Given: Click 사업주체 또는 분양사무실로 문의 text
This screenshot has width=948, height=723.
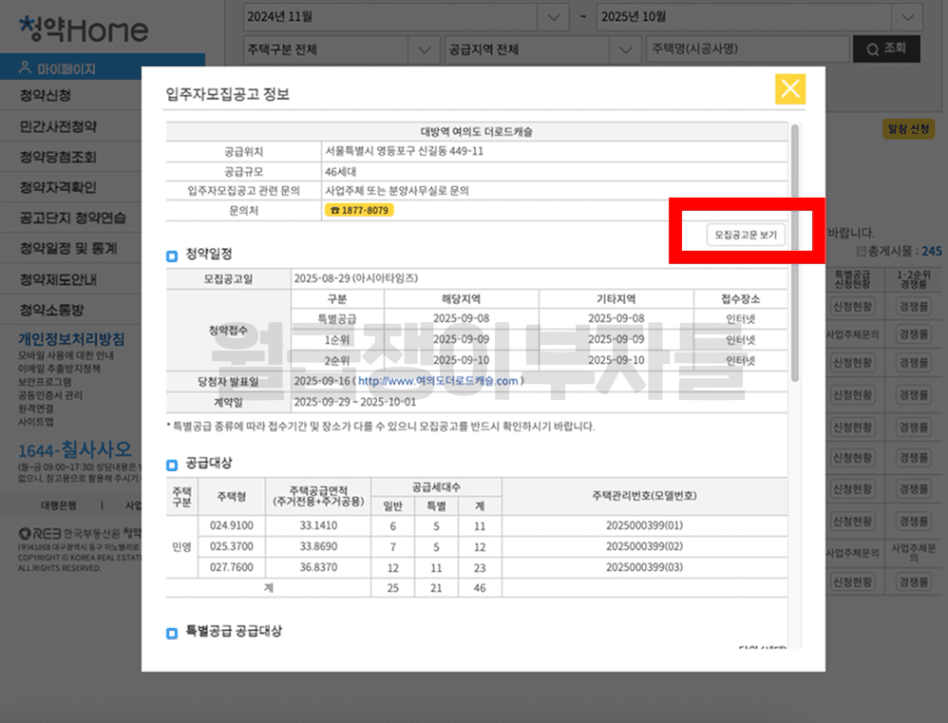Looking at the screenshot, I should (397, 191).
